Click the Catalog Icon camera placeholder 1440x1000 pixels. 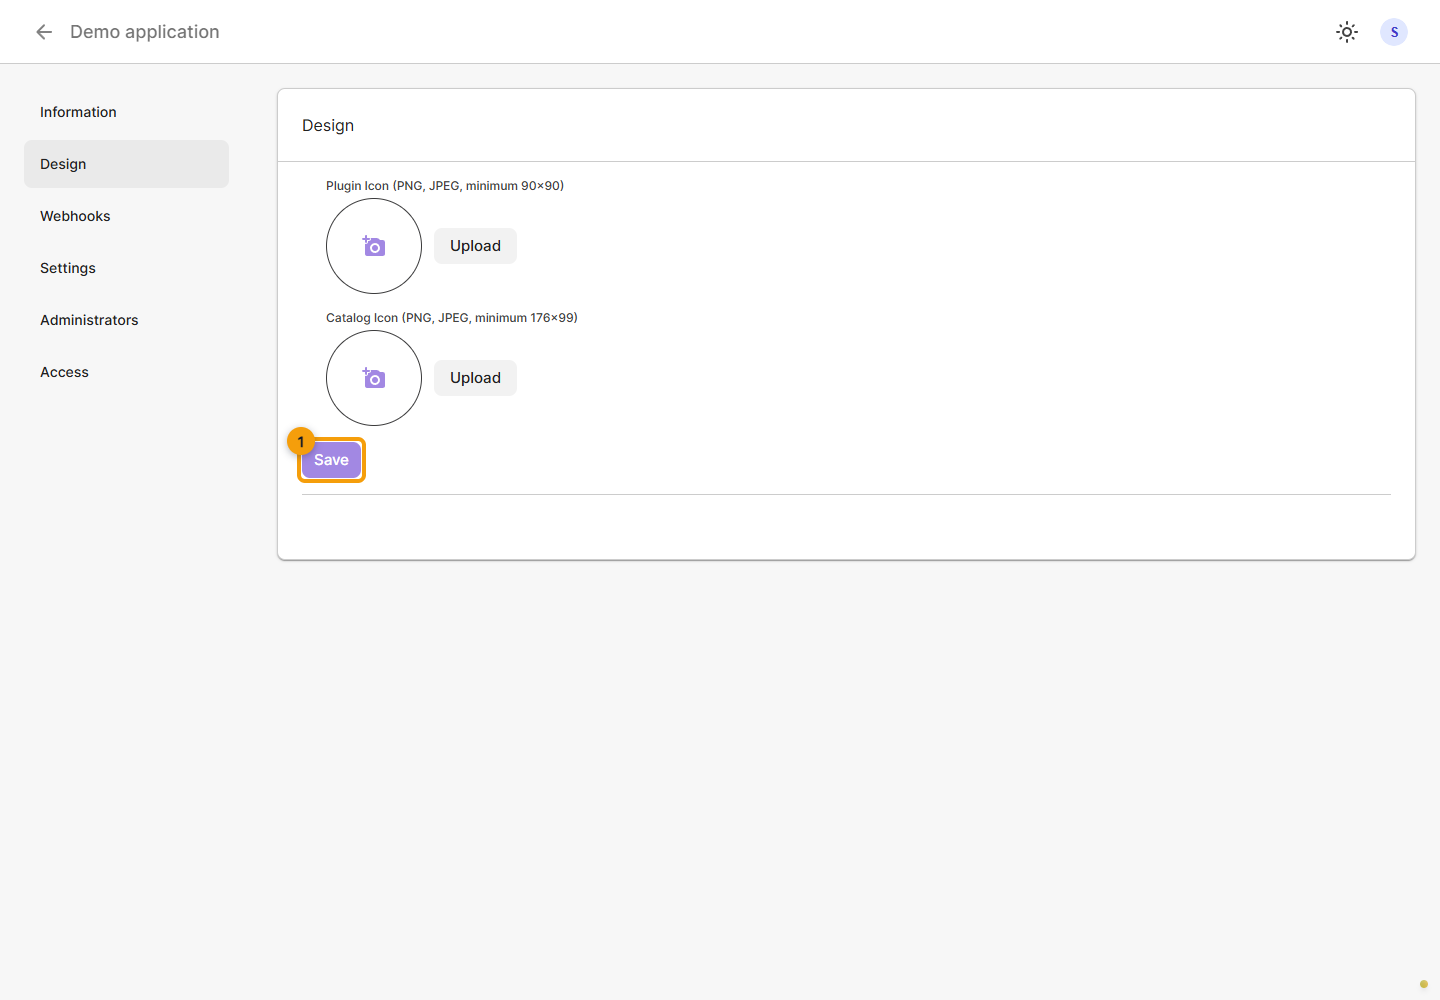[374, 378]
